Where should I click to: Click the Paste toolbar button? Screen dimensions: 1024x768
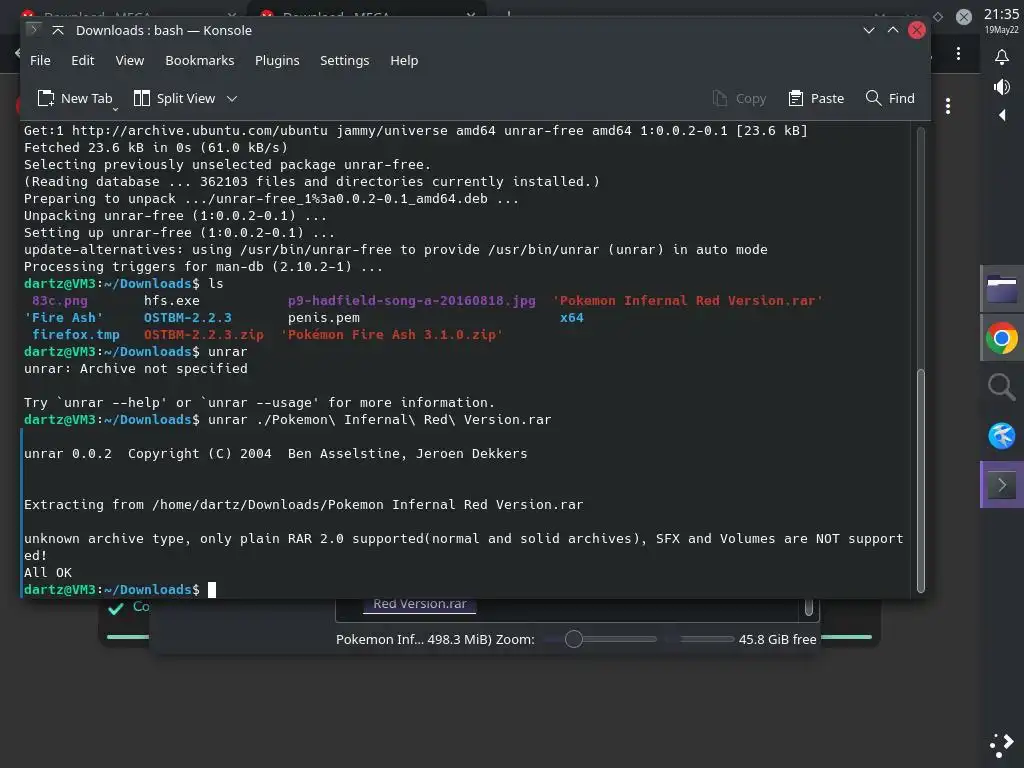816,98
